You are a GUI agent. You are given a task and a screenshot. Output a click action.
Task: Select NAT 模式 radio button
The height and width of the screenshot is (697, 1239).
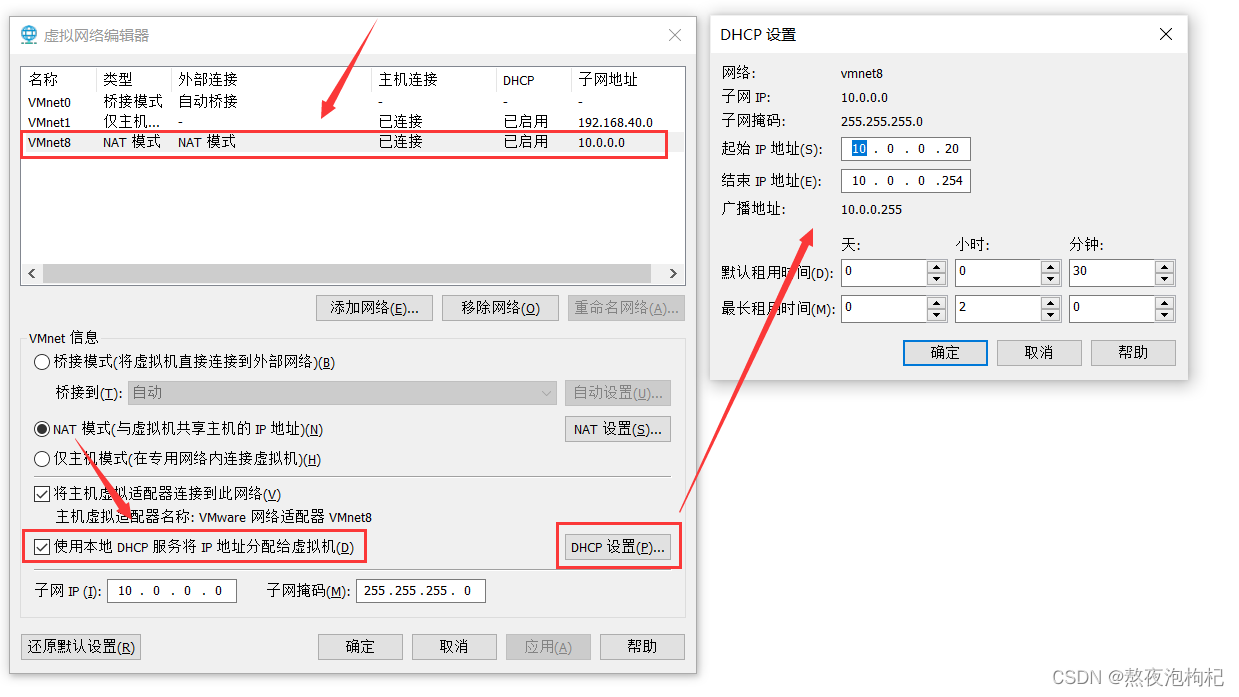coord(41,429)
